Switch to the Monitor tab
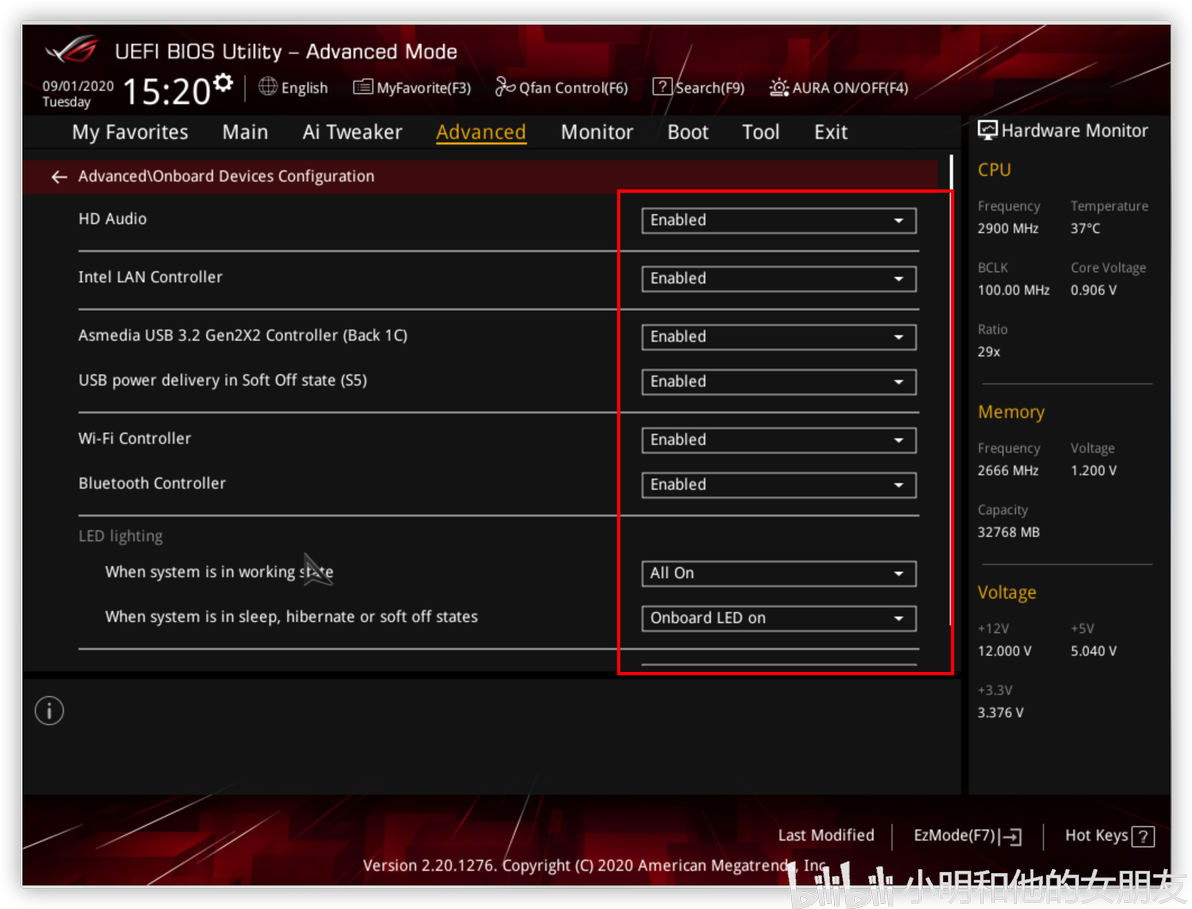 pyautogui.click(x=597, y=132)
